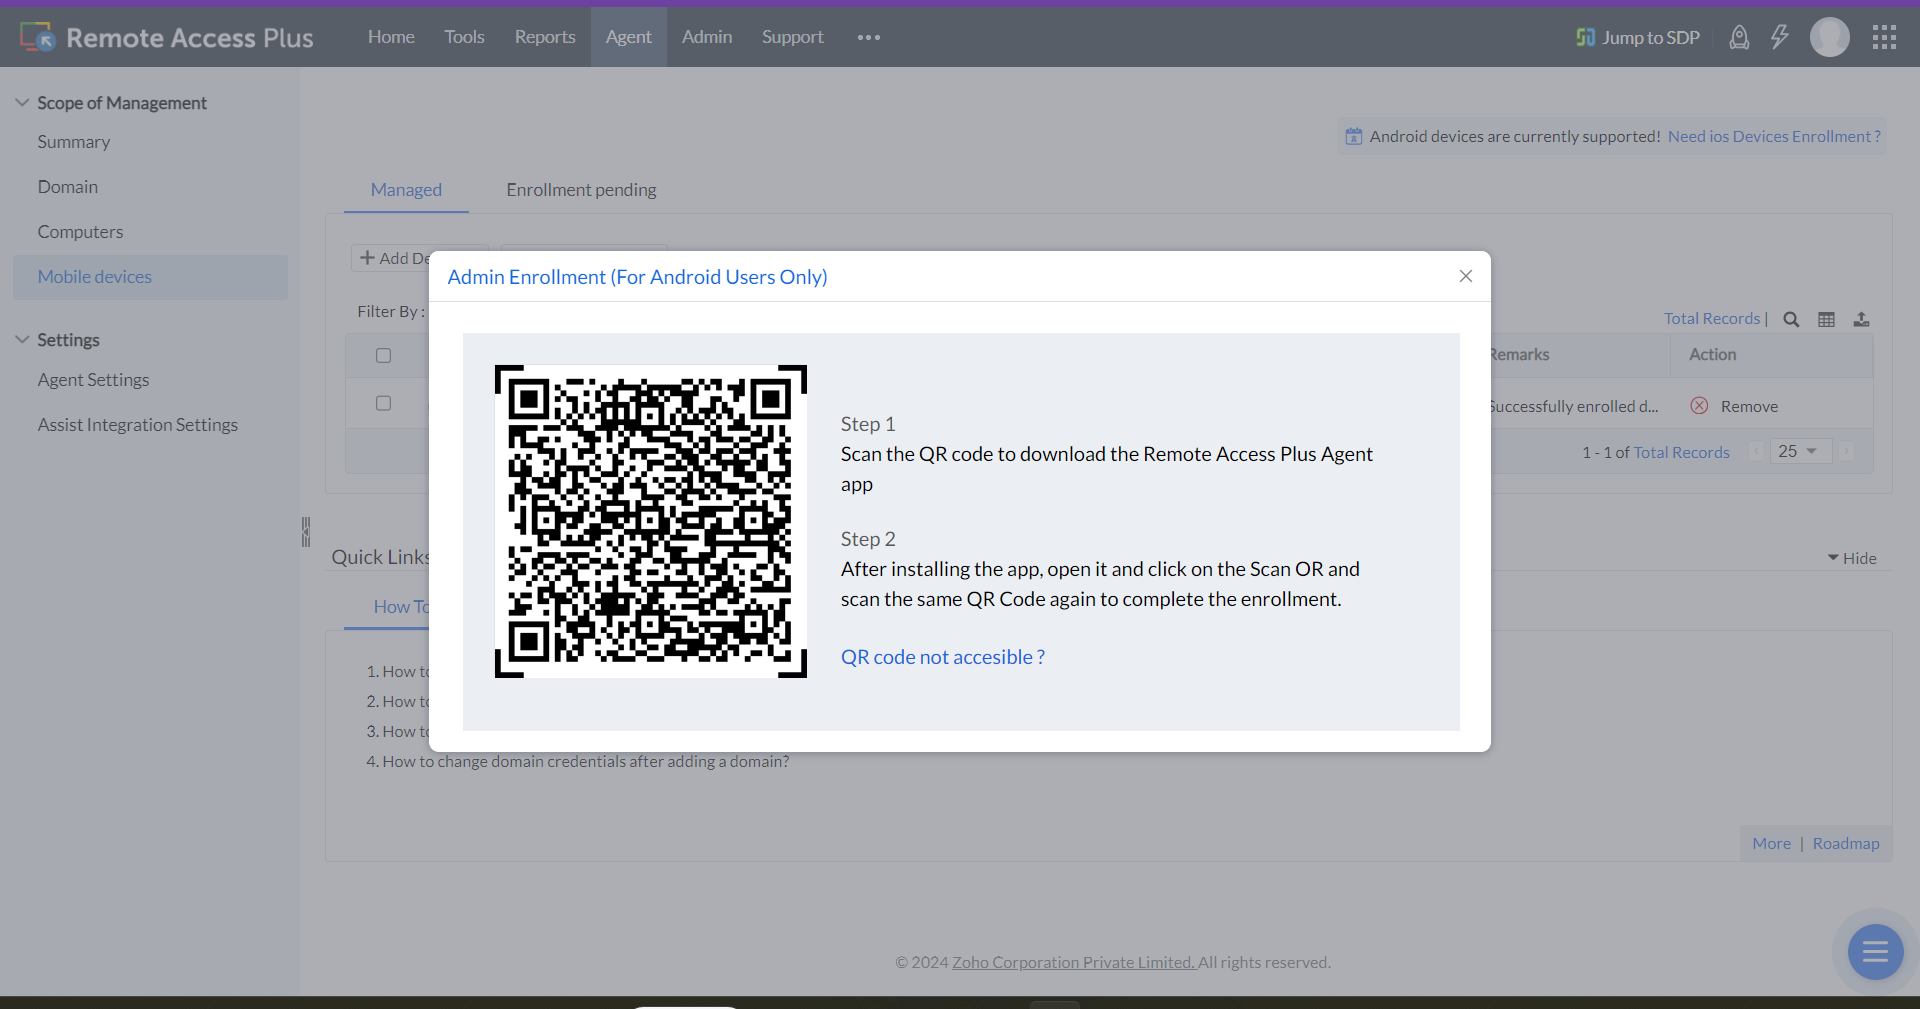This screenshot has height=1009, width=1920.
Task: Click the Remove action link
Action: [1749, 406]
